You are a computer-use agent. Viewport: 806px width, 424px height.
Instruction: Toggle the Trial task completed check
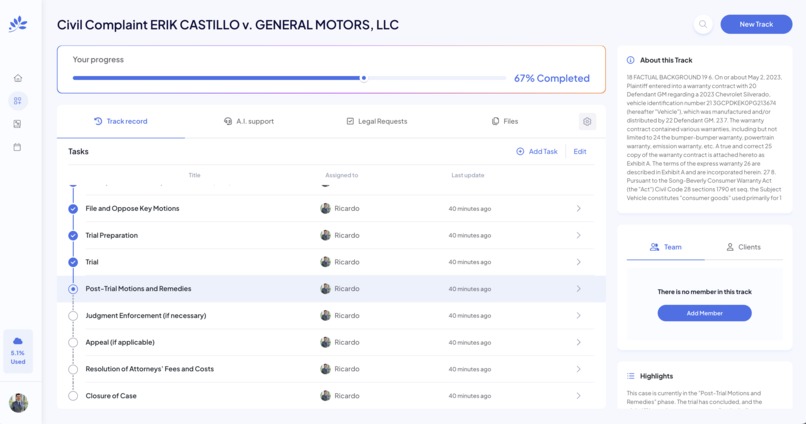(73, 262)
